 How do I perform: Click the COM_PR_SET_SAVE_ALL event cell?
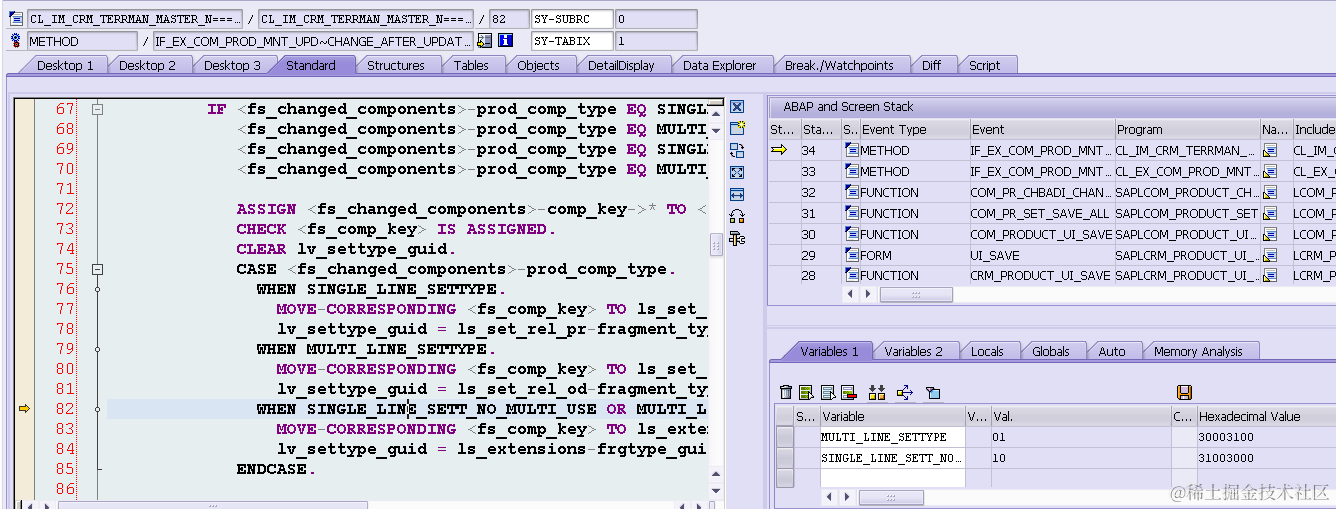tap(1041, 213)
